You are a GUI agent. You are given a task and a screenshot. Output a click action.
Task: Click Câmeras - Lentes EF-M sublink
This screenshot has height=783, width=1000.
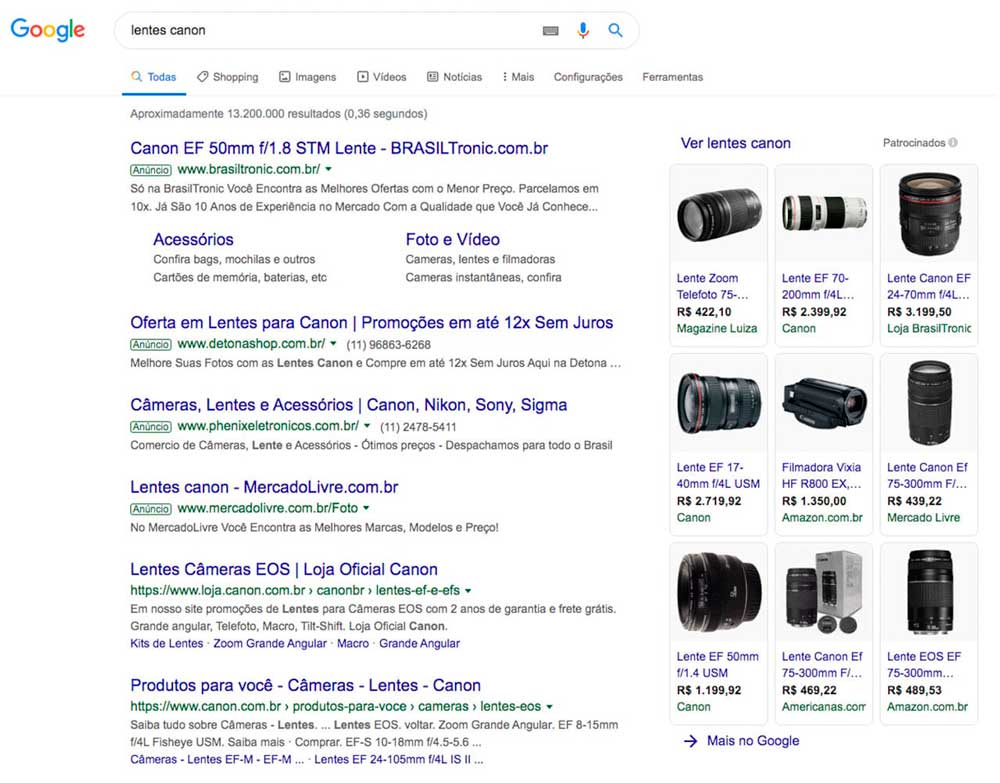pos(217,759)
